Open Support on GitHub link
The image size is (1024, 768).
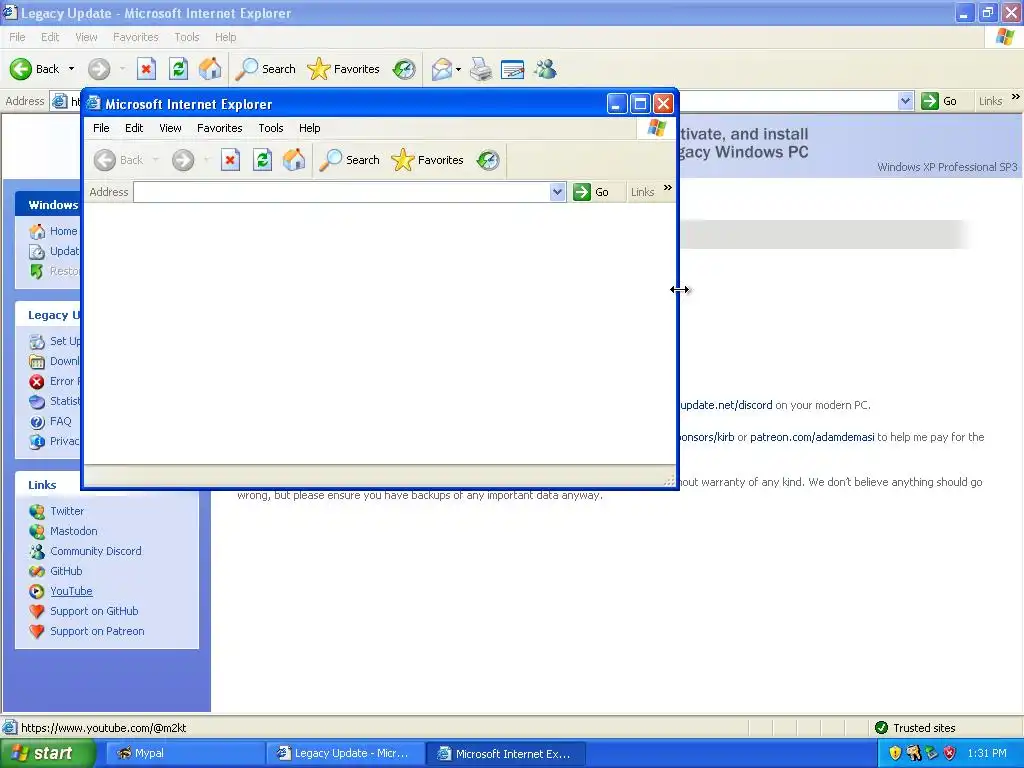(x=94, y=611)
